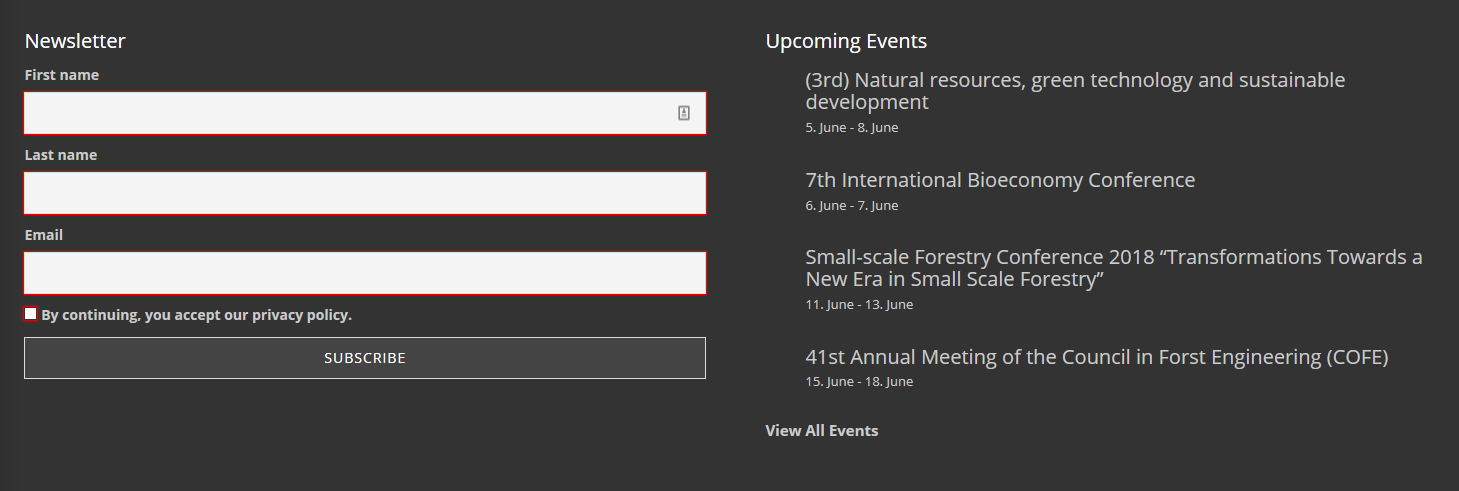
Task: Tick the privacy policy acceptance checkbox
Action: pos(31,314)
